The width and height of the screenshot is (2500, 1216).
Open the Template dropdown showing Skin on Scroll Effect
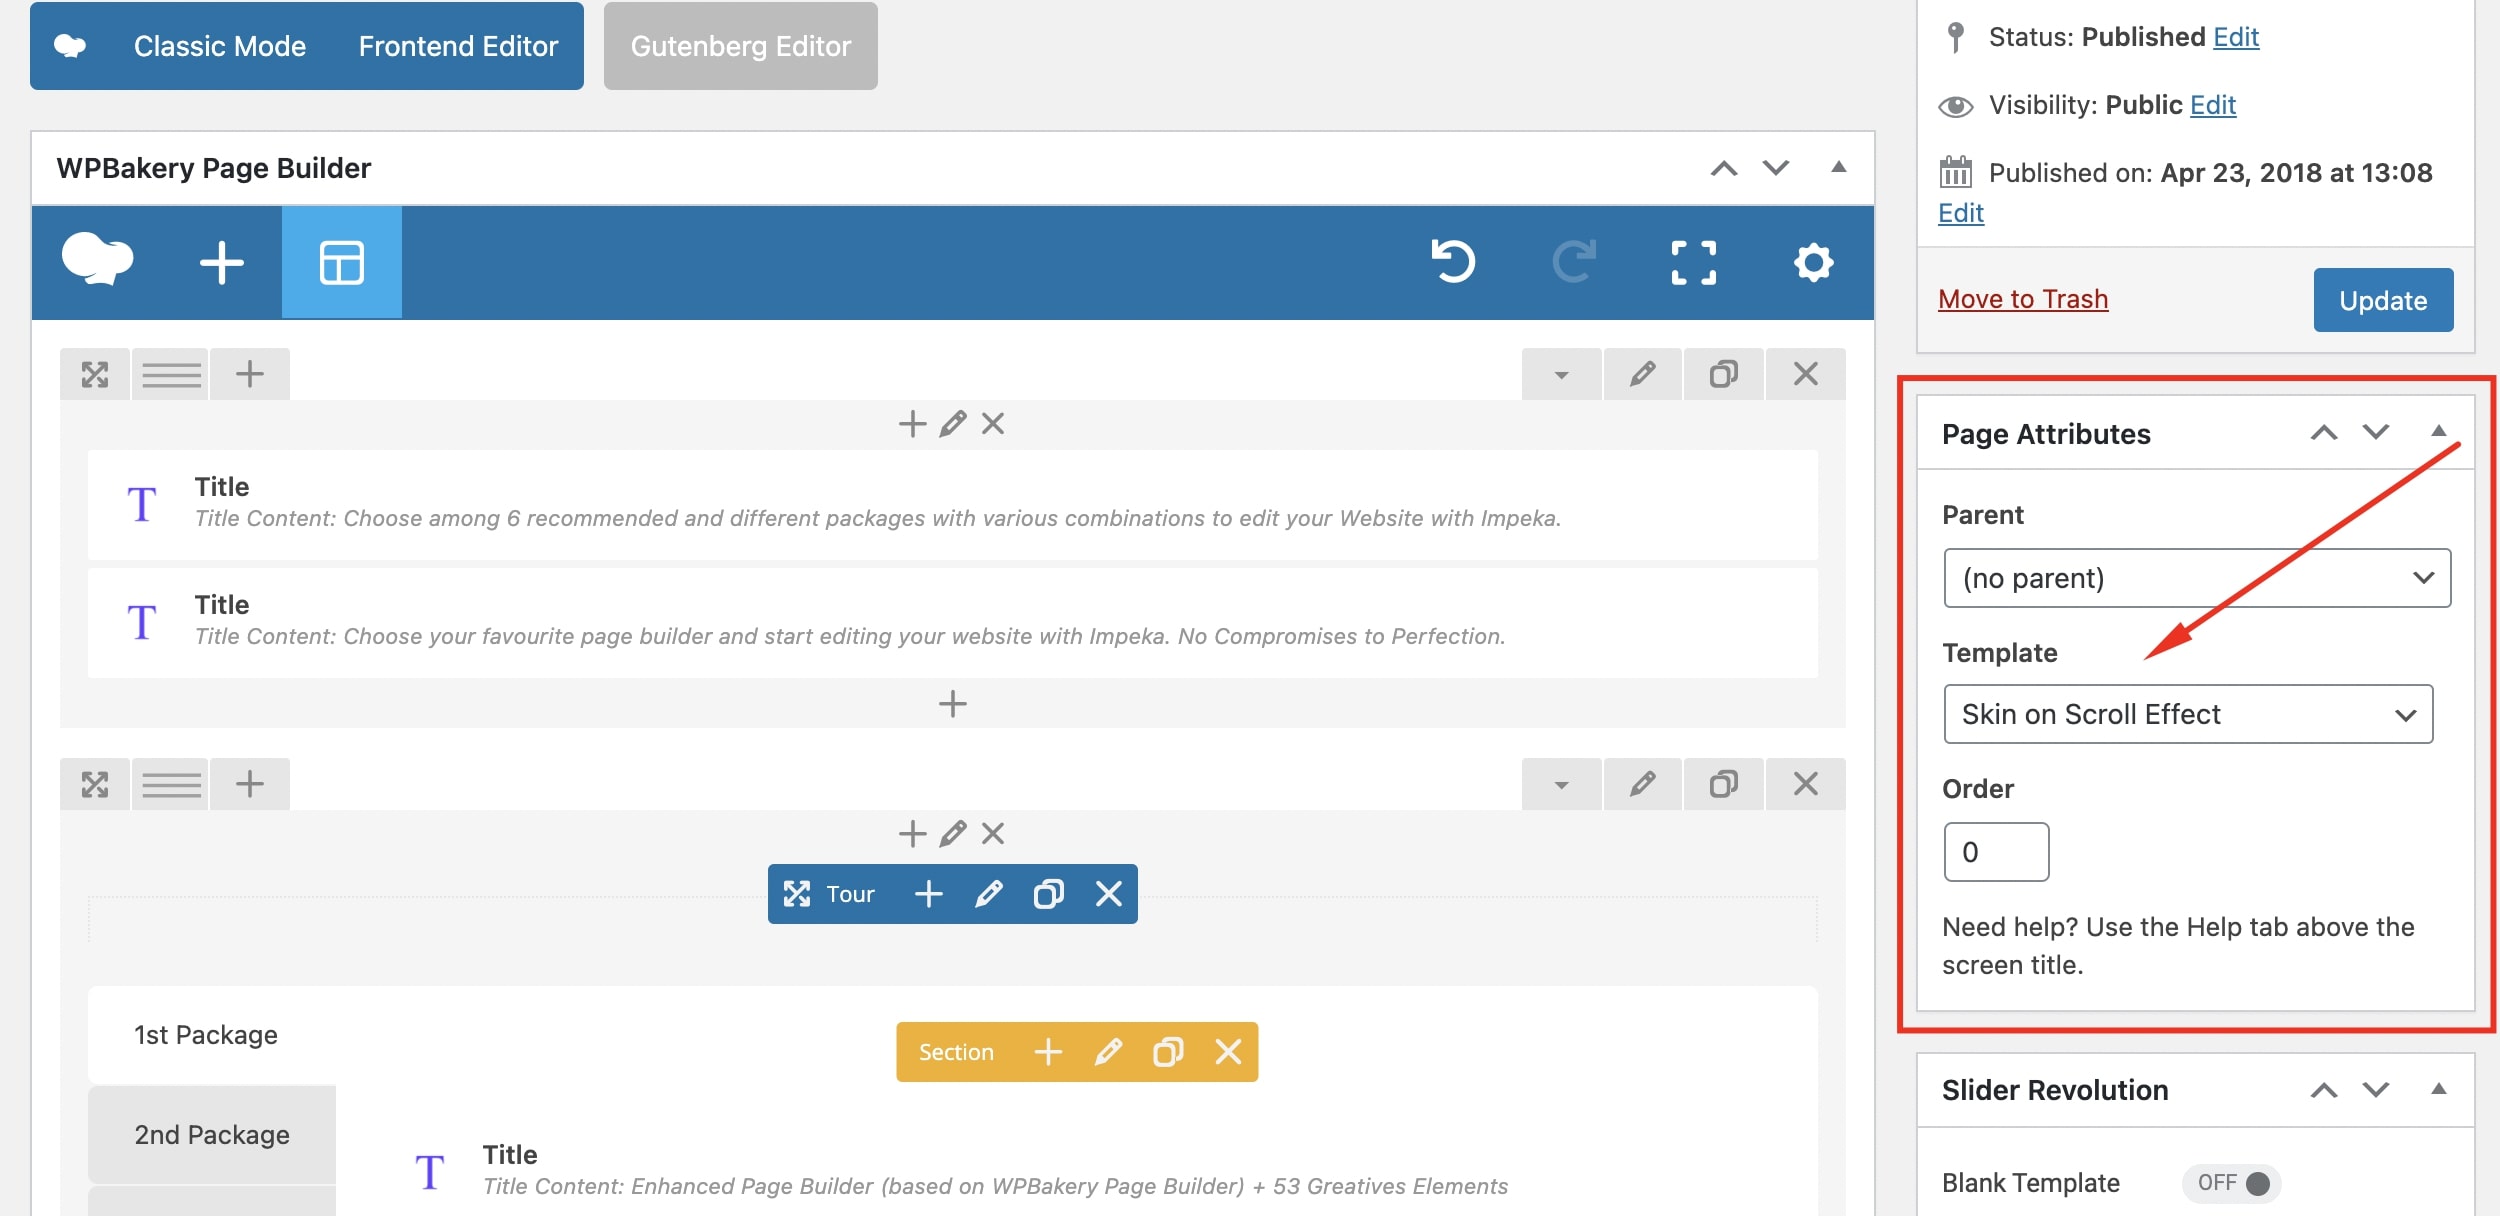point(2187,713)
